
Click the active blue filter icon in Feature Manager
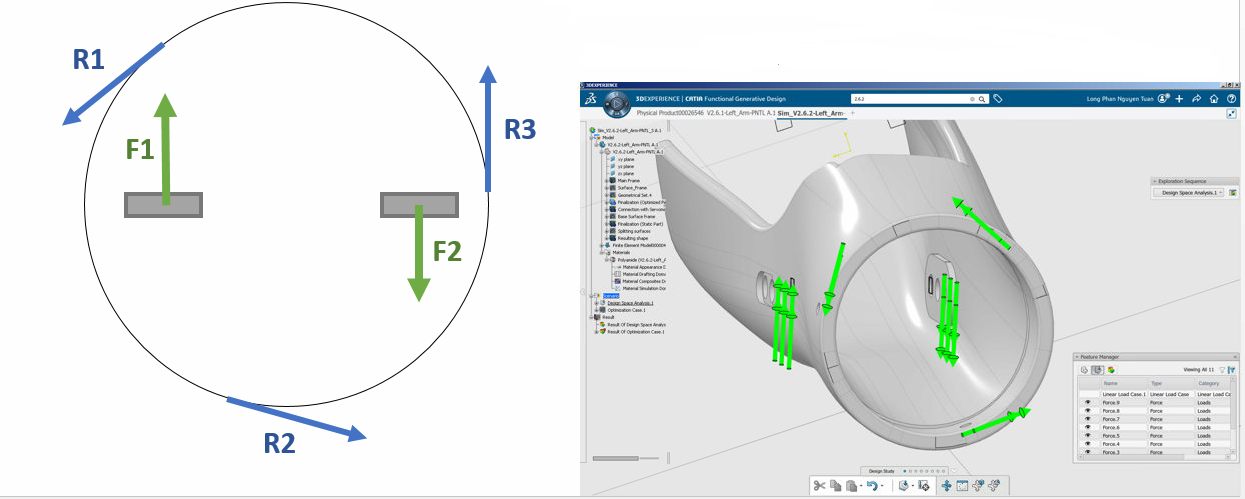point(1232,370)
